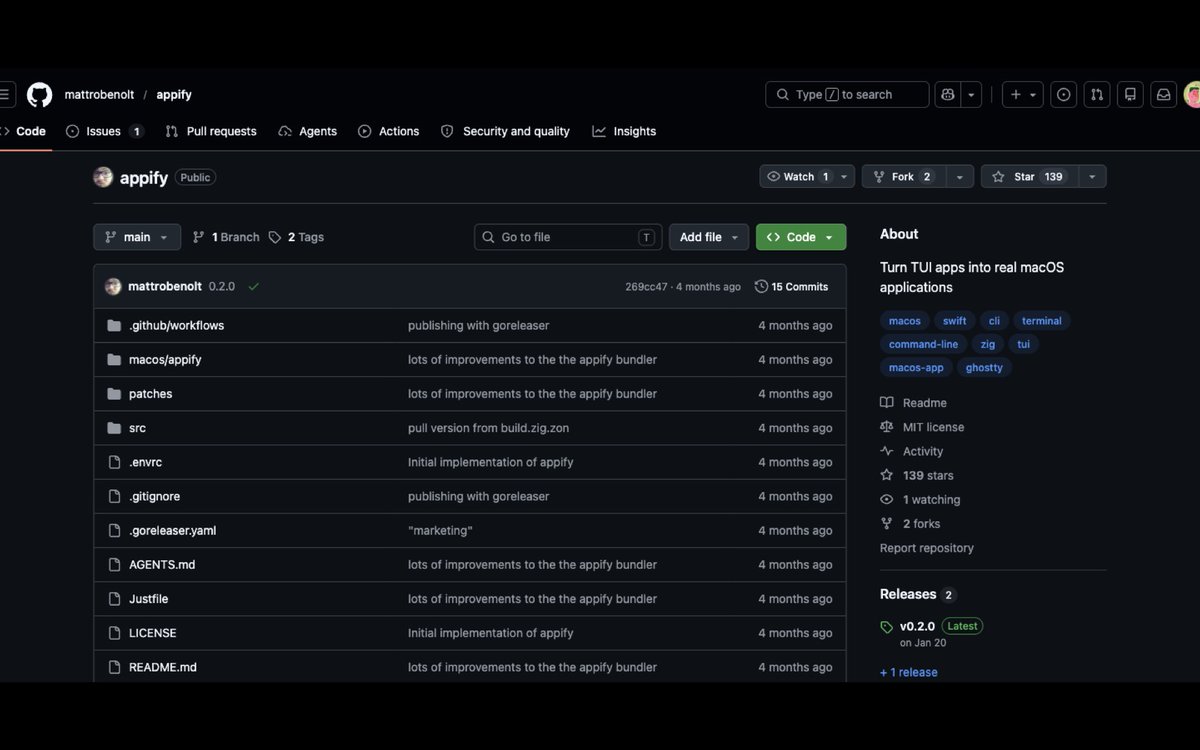Switch to the Issues tab
This screenshot has height=750, width=1200.
tap(105, 131)
